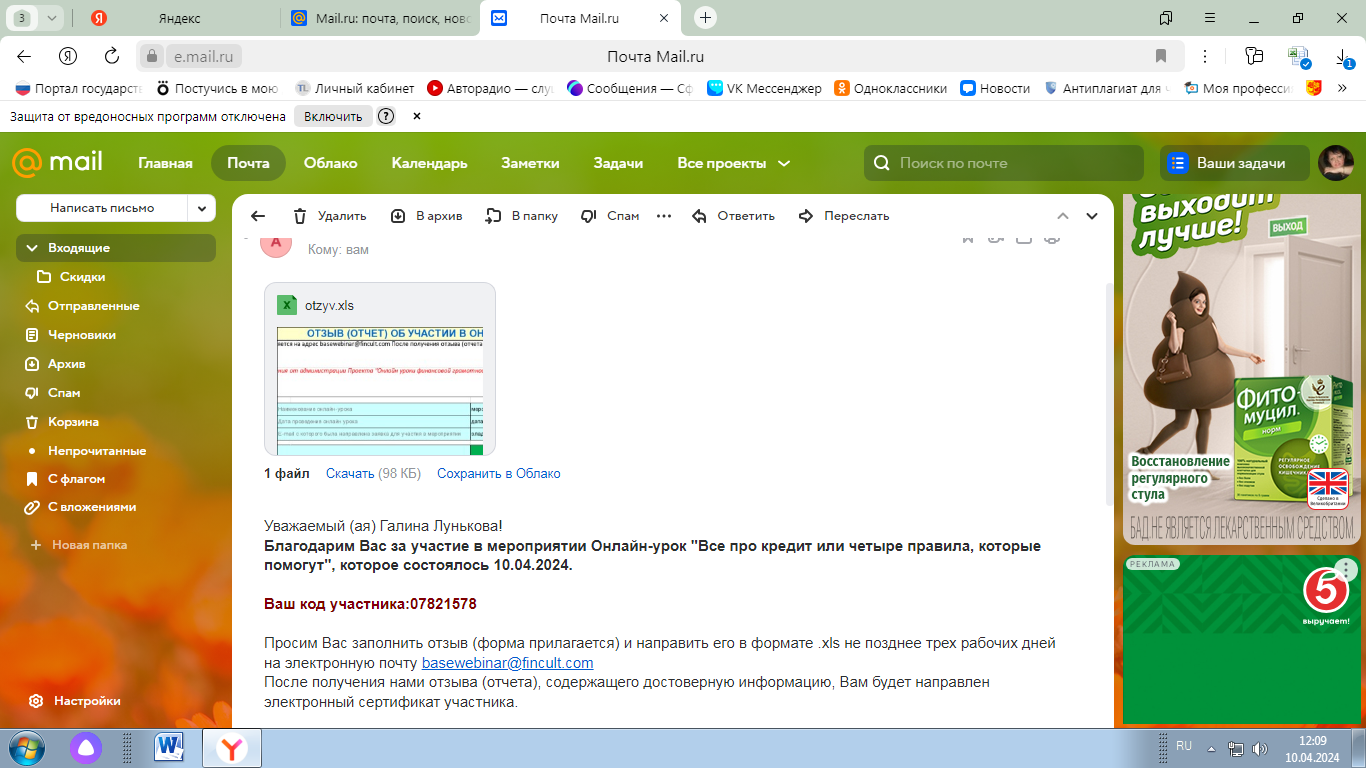Click Yandex Я home button
The image size is (1366, 768).
point(68,56)
